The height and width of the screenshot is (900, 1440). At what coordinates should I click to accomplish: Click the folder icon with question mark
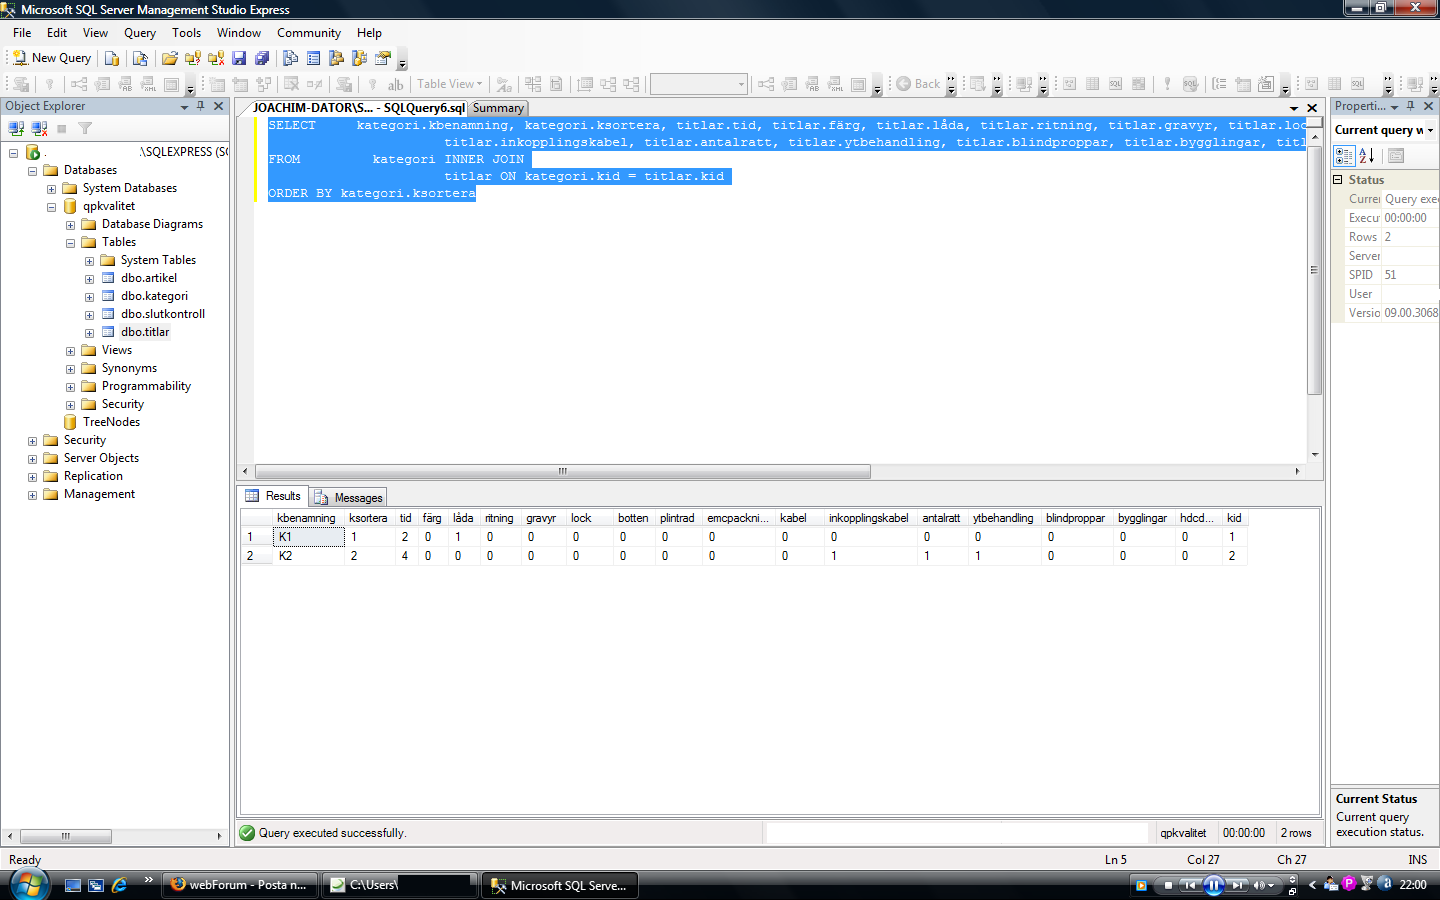click(x=193, y=58)
